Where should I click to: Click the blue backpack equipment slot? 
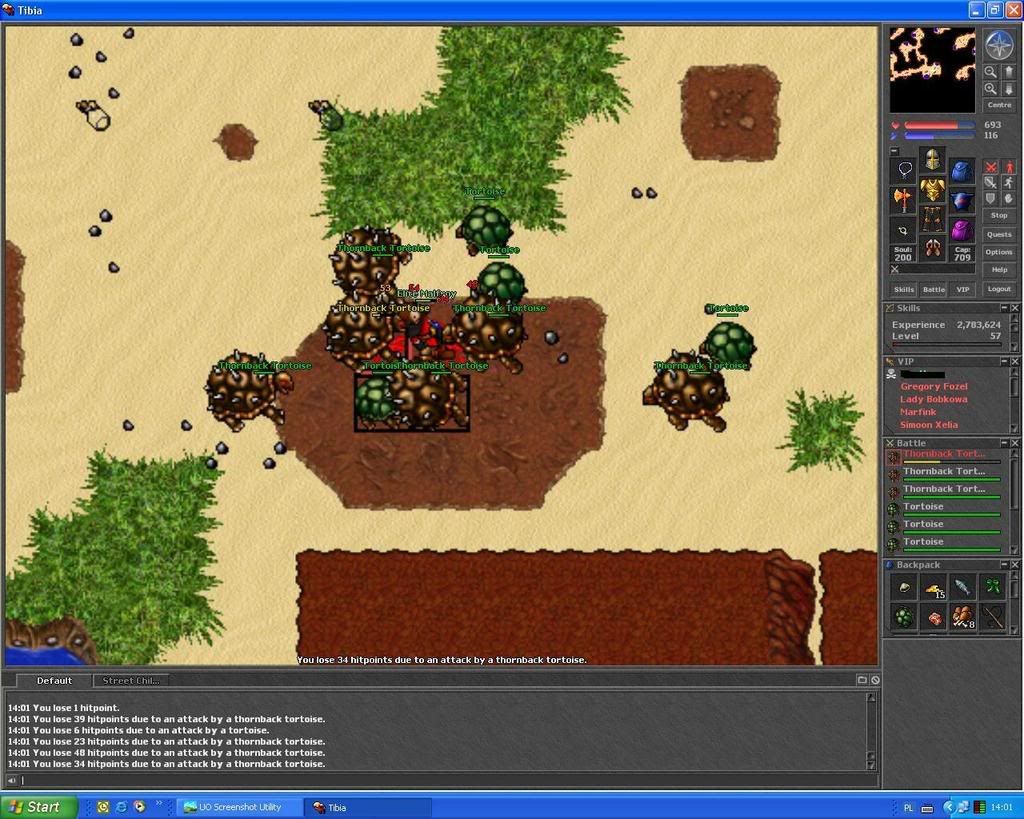(x=961, y=171)
